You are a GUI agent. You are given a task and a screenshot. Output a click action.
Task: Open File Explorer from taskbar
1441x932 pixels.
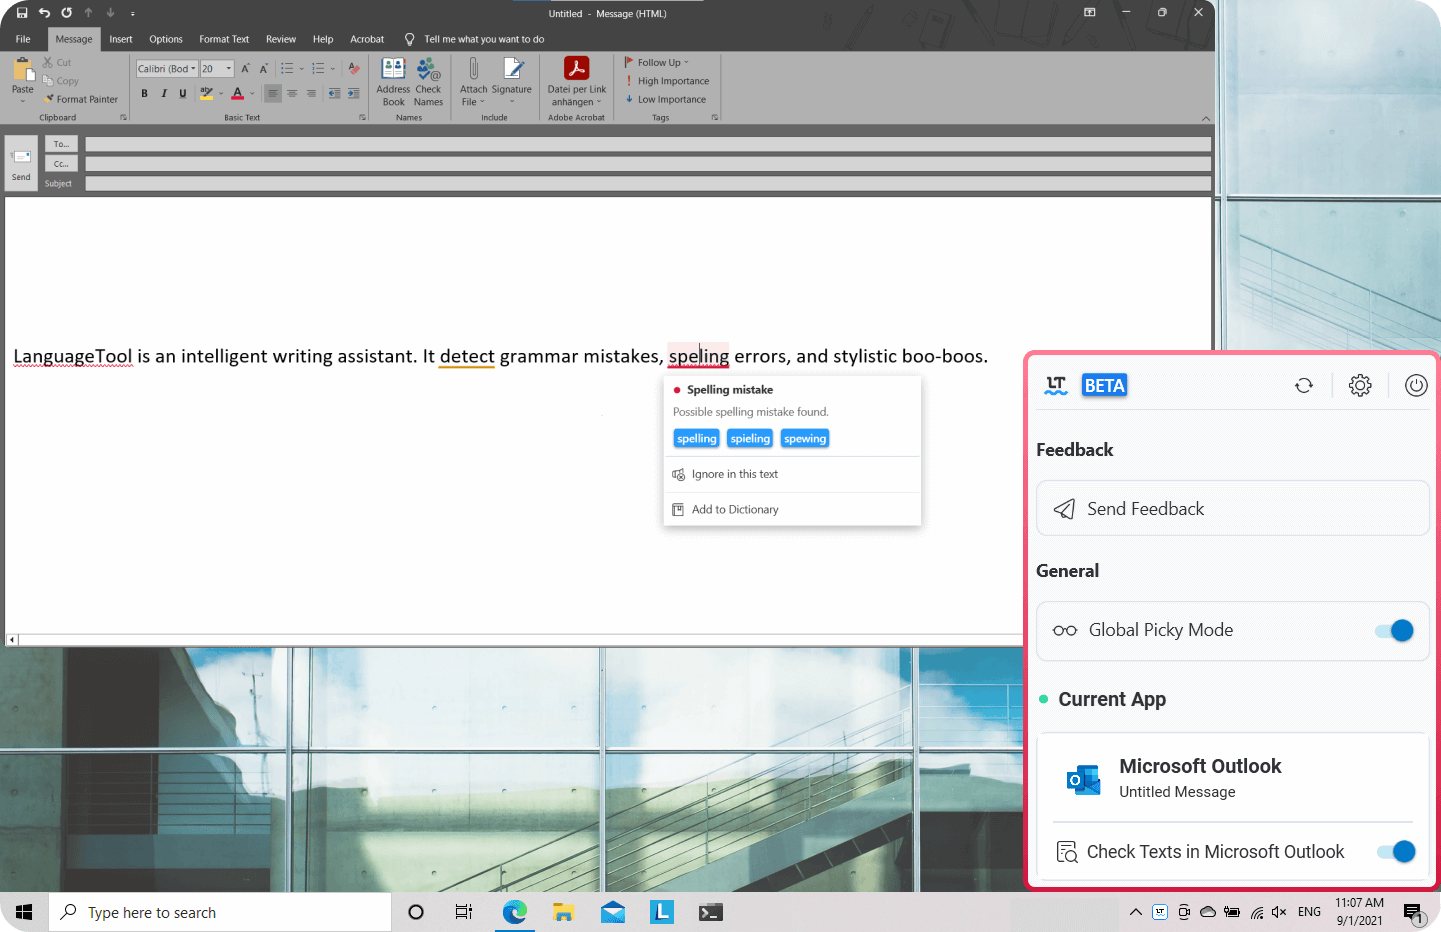pyautogui.click(x=563, y=912)
